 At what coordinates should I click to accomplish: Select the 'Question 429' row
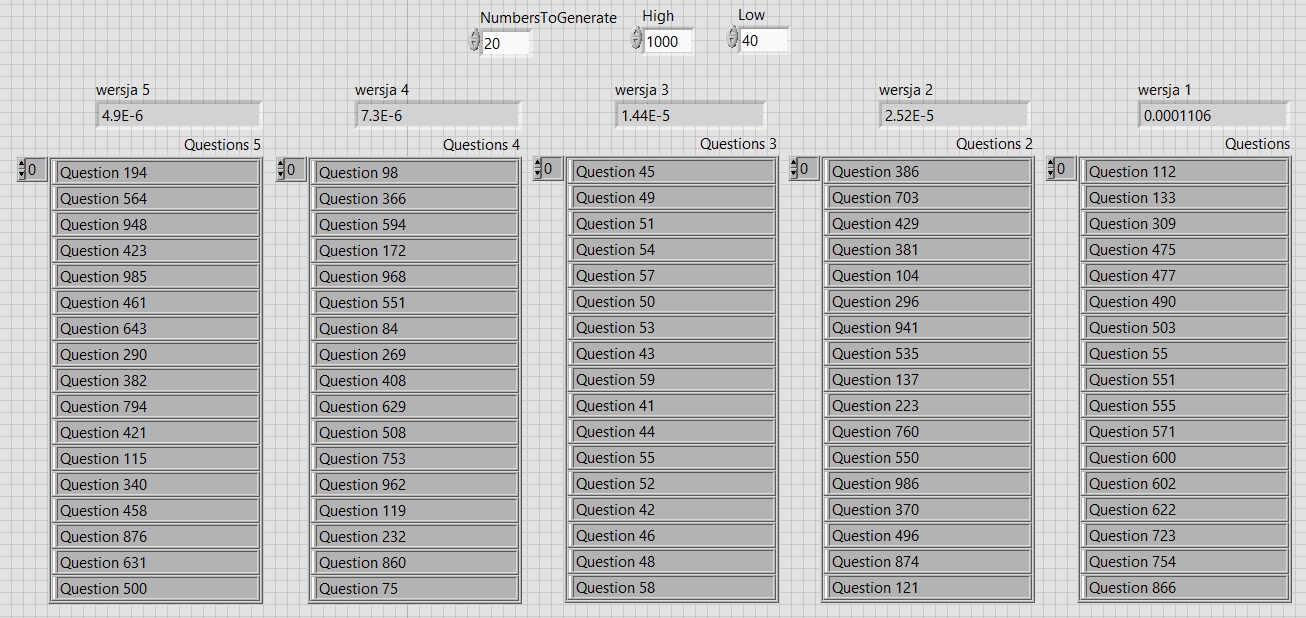[x=929, y=223]
